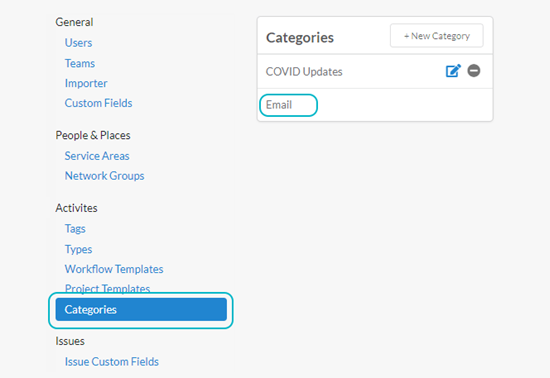Select the highlighted Categories menu item

click(141, 310)
